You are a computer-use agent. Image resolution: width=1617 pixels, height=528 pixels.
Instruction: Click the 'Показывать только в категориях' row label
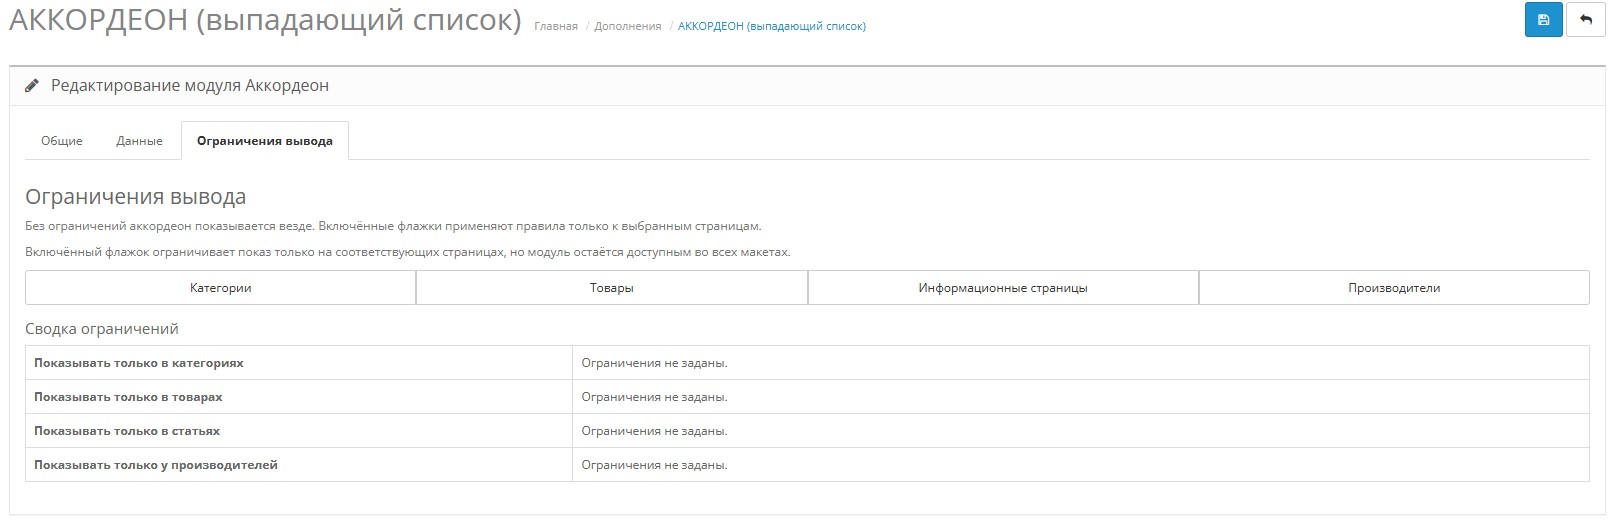tap(139, 363)
